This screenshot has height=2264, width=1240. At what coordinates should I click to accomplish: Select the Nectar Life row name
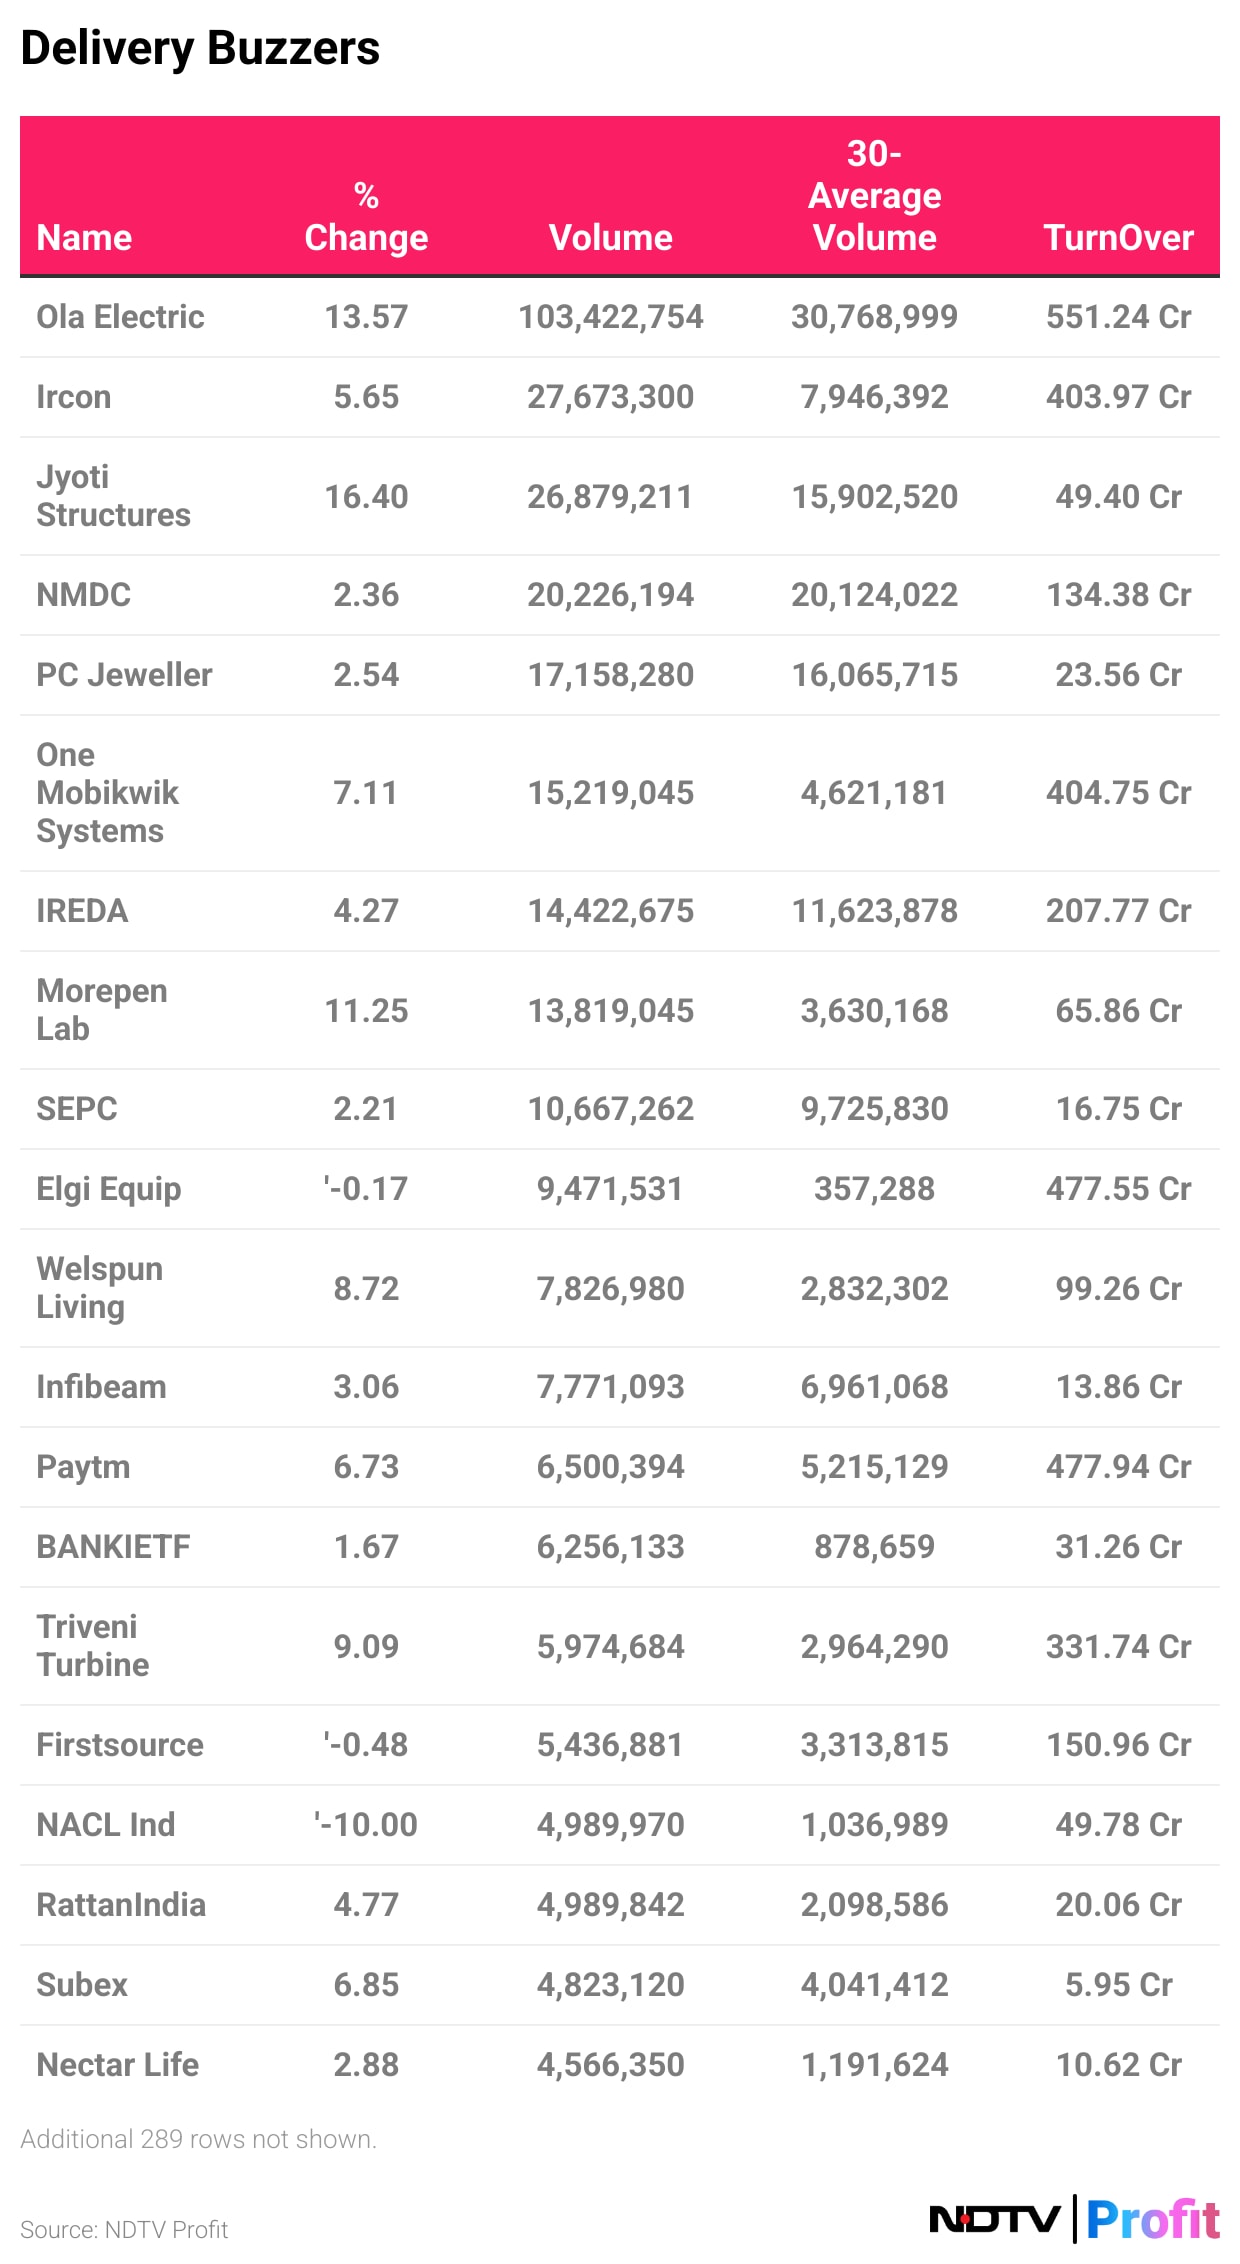[117, 2065]
